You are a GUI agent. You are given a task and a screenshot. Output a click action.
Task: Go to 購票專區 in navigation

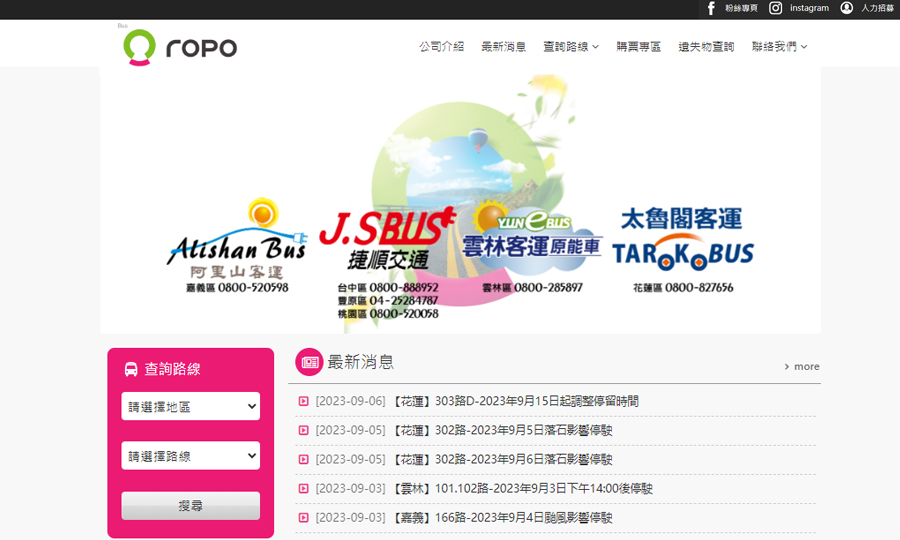coord(638,47)
